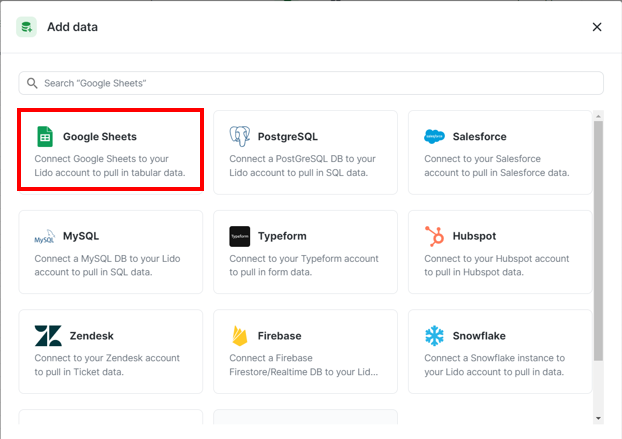Click the scrollbar up arrow
622x439 pixels.
(x=598, y=116)
